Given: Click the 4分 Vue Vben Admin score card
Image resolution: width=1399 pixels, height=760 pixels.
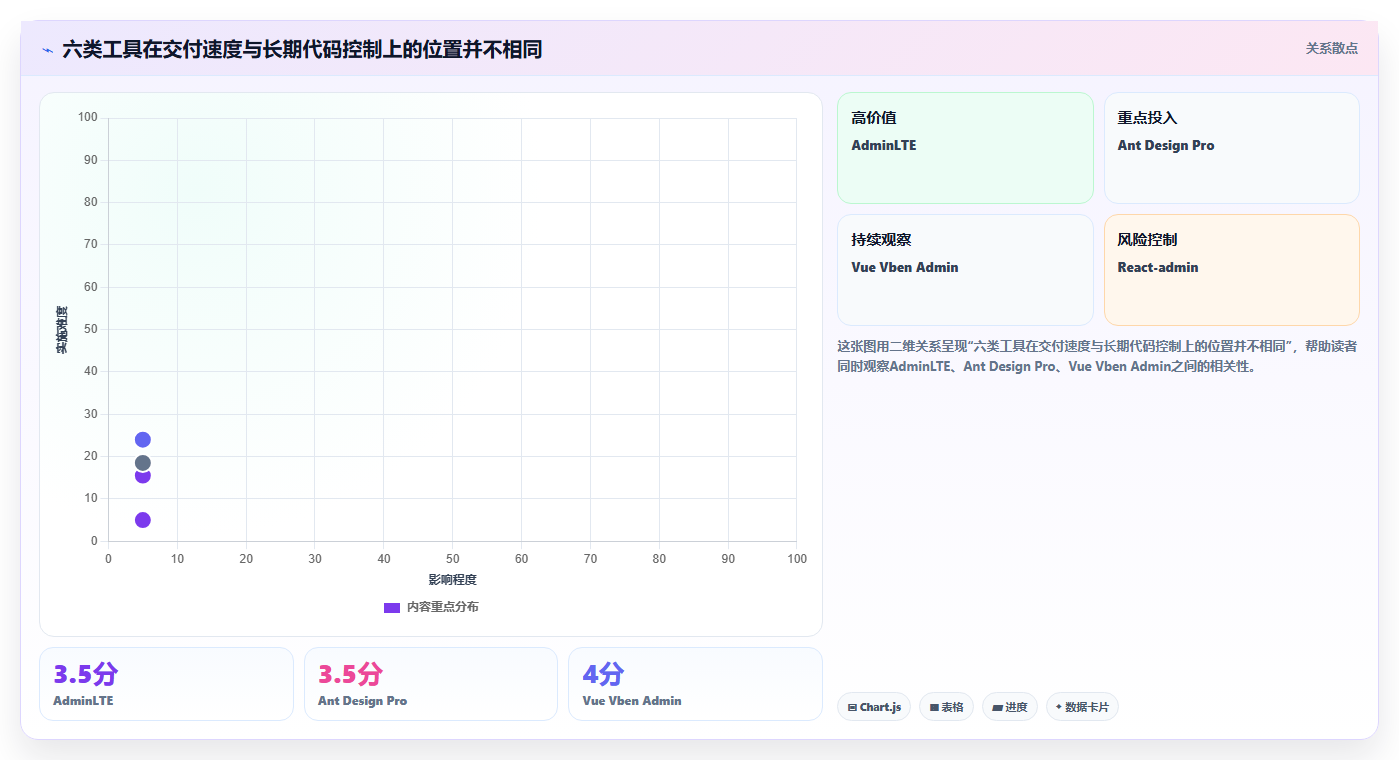Looking at the screenshot, I should click(x=695, y=684).
